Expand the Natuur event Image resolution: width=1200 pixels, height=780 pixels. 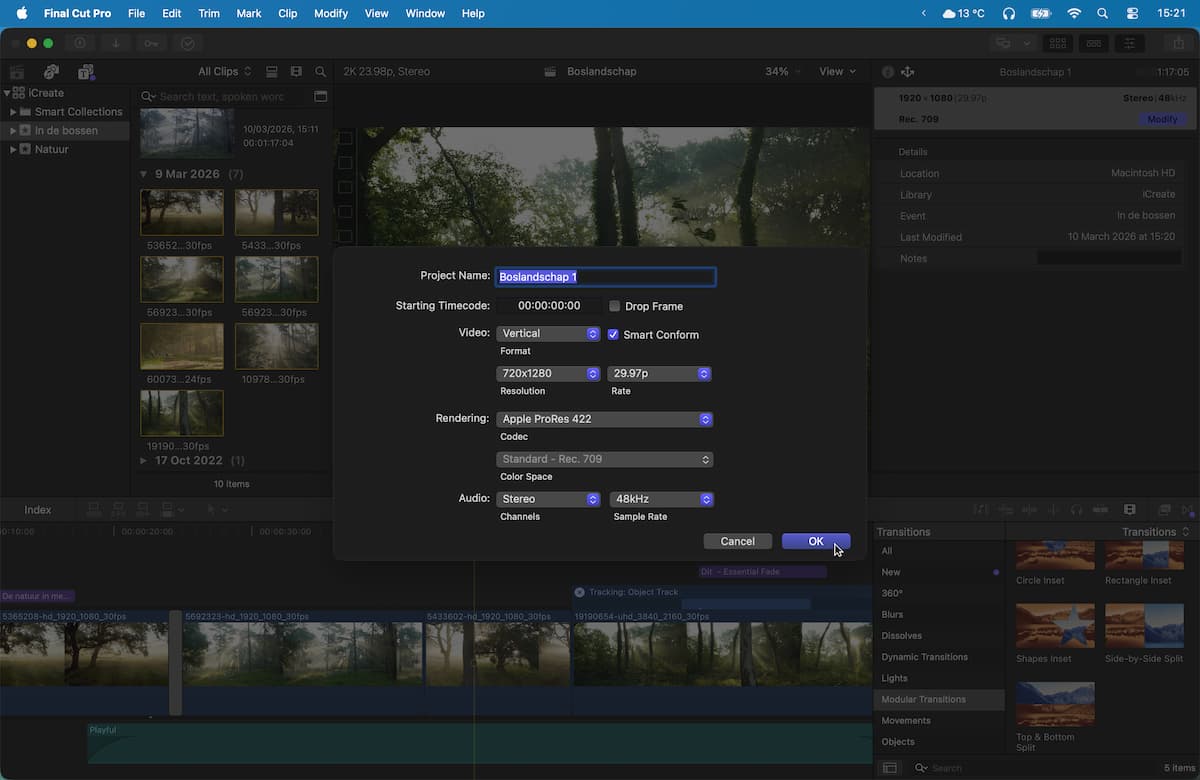pos(13,149)
